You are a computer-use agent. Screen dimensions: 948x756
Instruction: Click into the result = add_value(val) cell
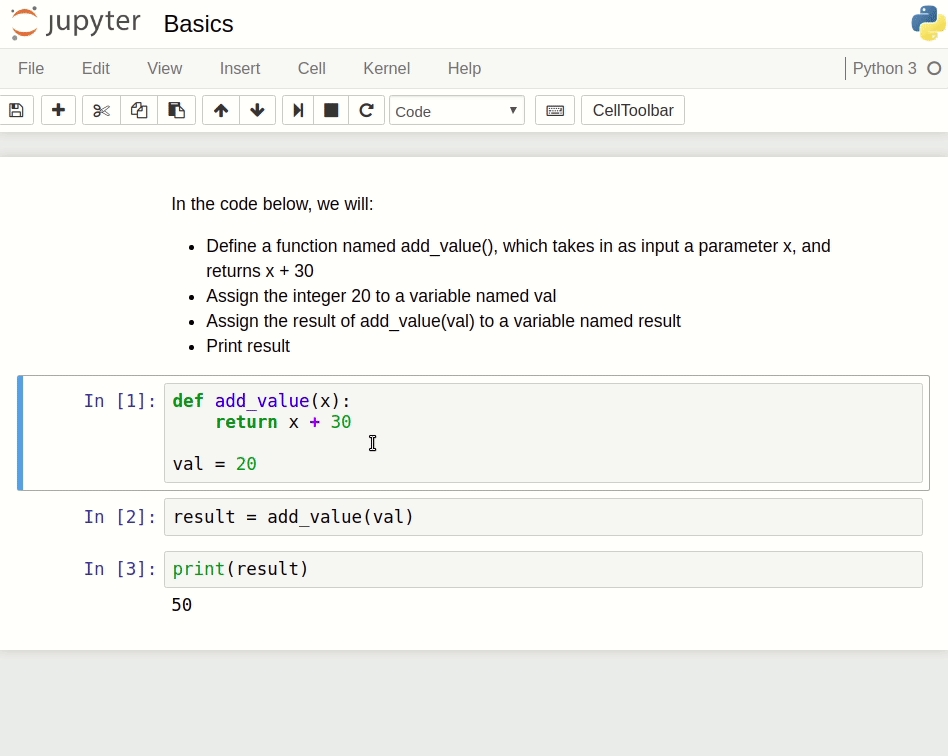[x=542, y=517]
